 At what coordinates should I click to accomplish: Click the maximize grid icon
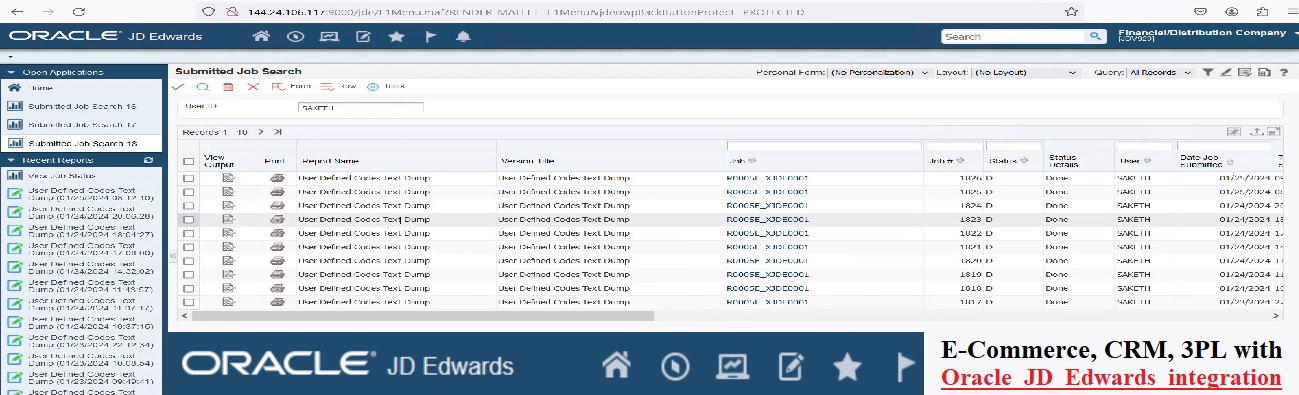point(1274,131)
